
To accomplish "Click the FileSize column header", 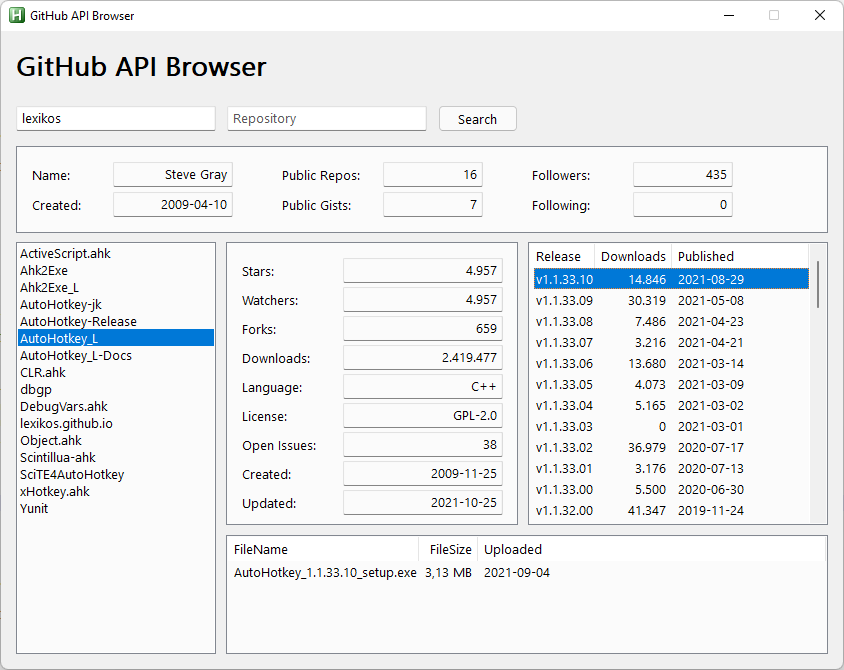I will coord(448,549).
